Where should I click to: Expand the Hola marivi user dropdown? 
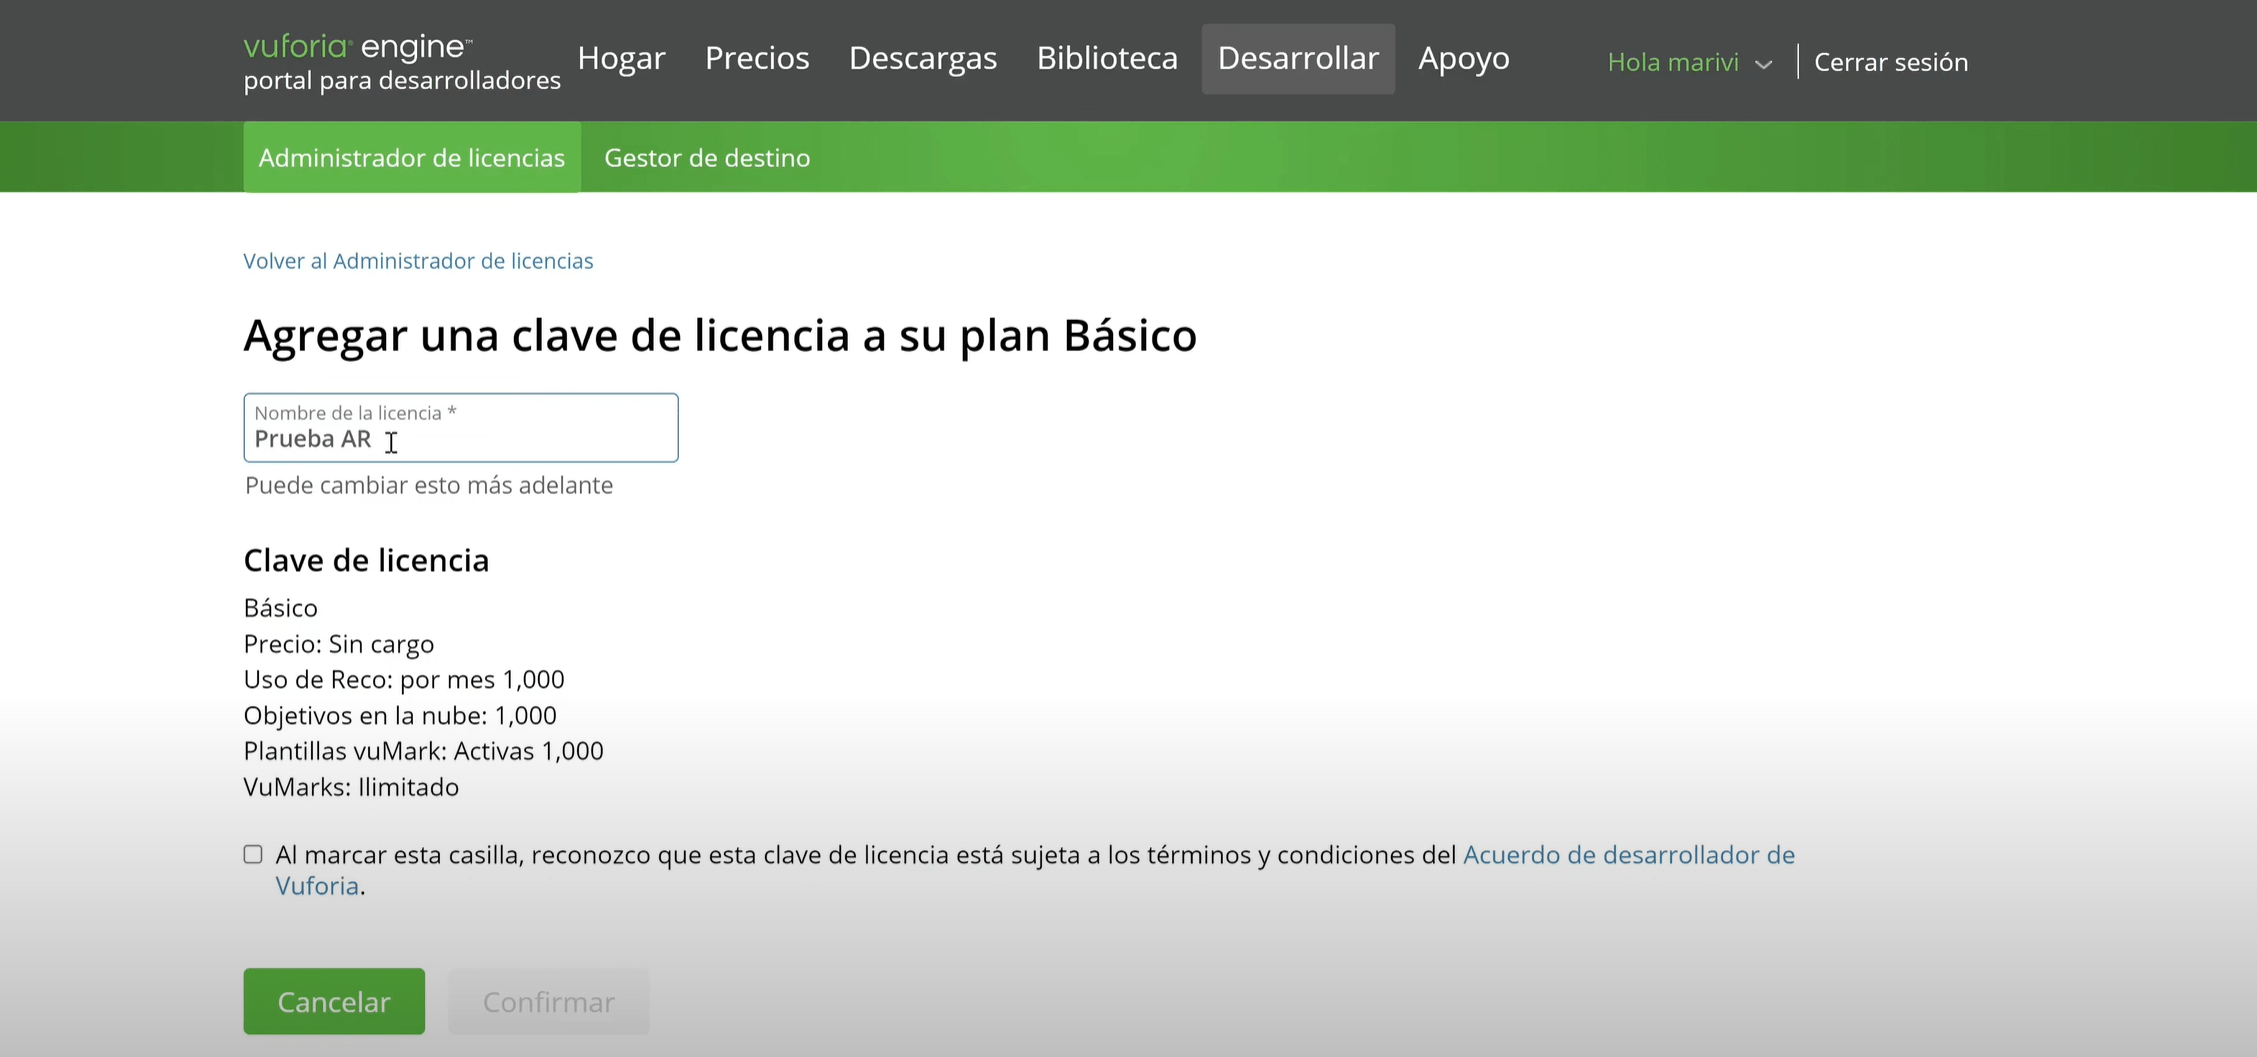coord(1689,62)
